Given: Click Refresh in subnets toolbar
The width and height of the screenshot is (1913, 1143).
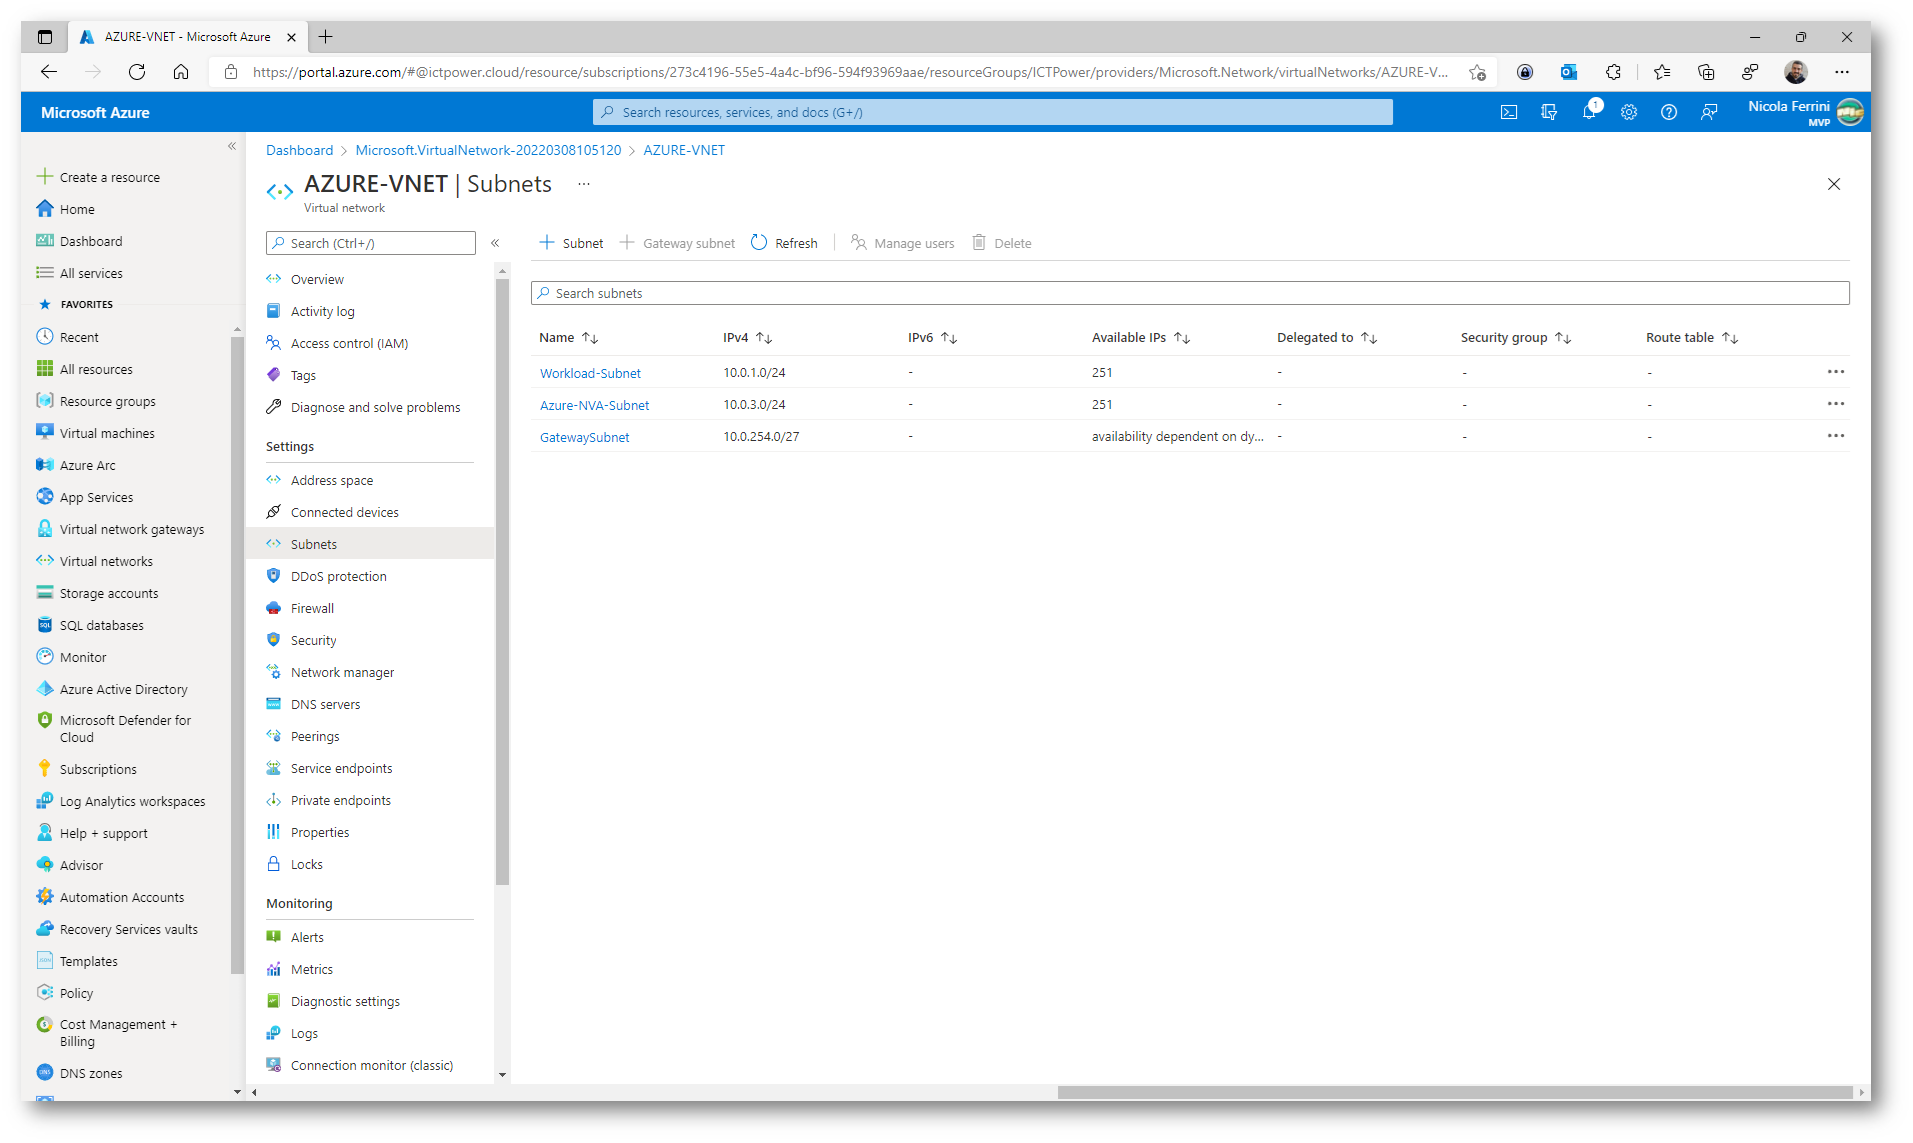Looking at the screenshot, I should point(784,243).
